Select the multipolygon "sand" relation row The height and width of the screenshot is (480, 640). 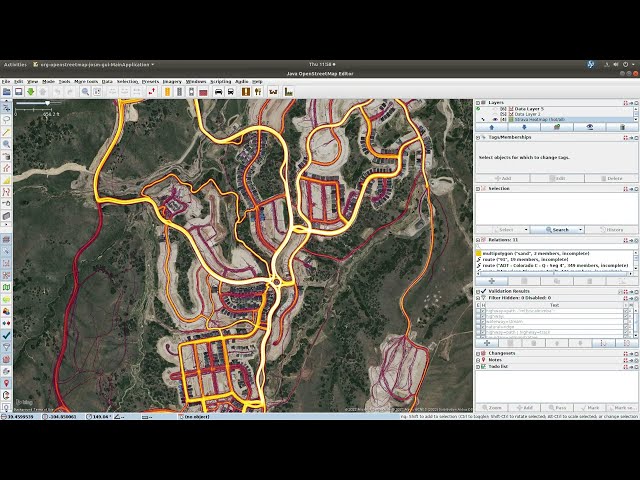tap(554, 253)
